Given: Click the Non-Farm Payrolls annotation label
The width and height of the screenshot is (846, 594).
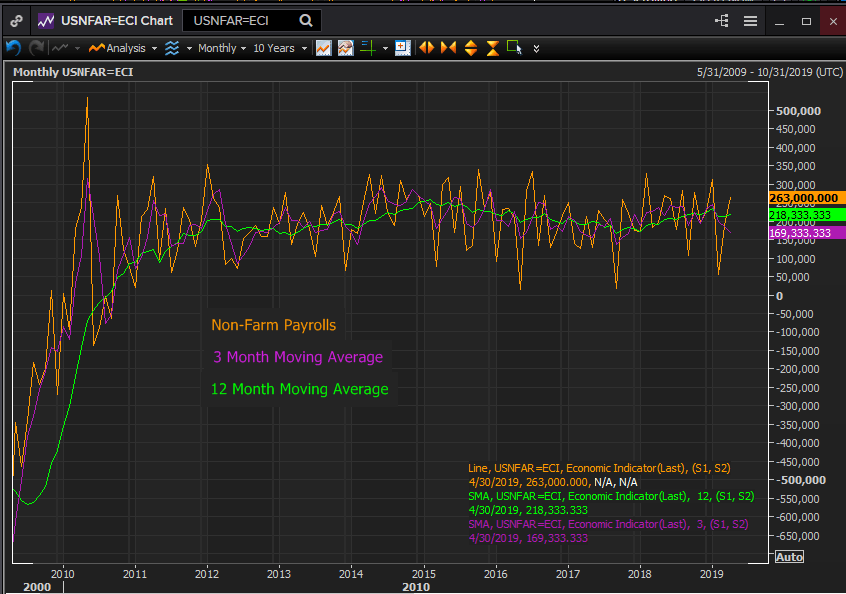Looking at the screenshot, I should (274, 325).
